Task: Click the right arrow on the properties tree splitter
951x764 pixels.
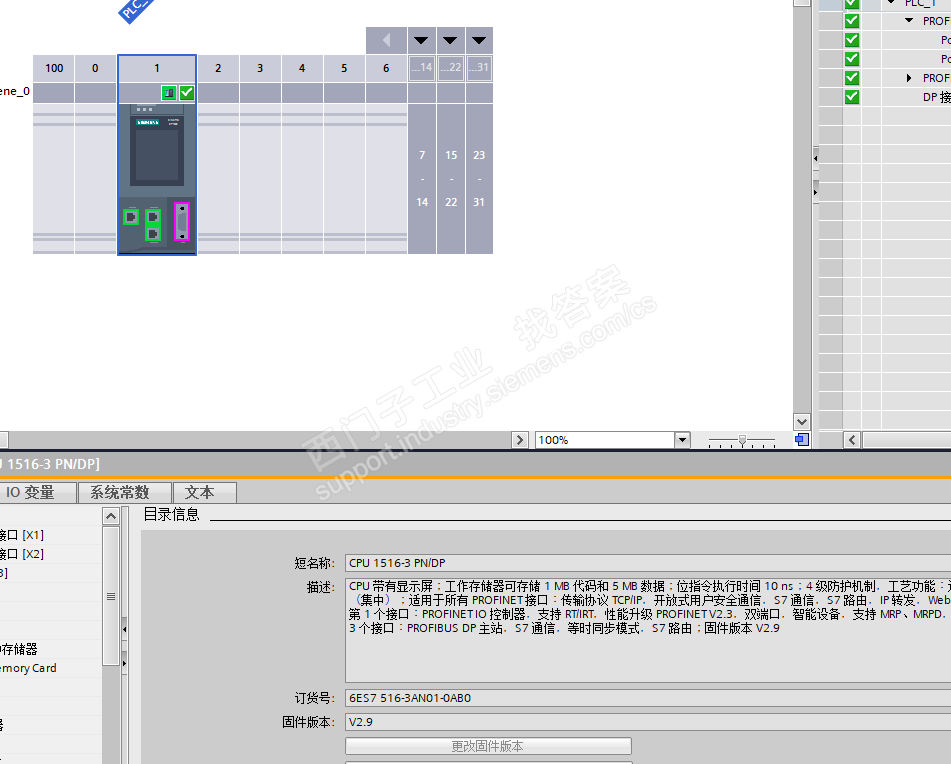Action: [x=124, y=663]
